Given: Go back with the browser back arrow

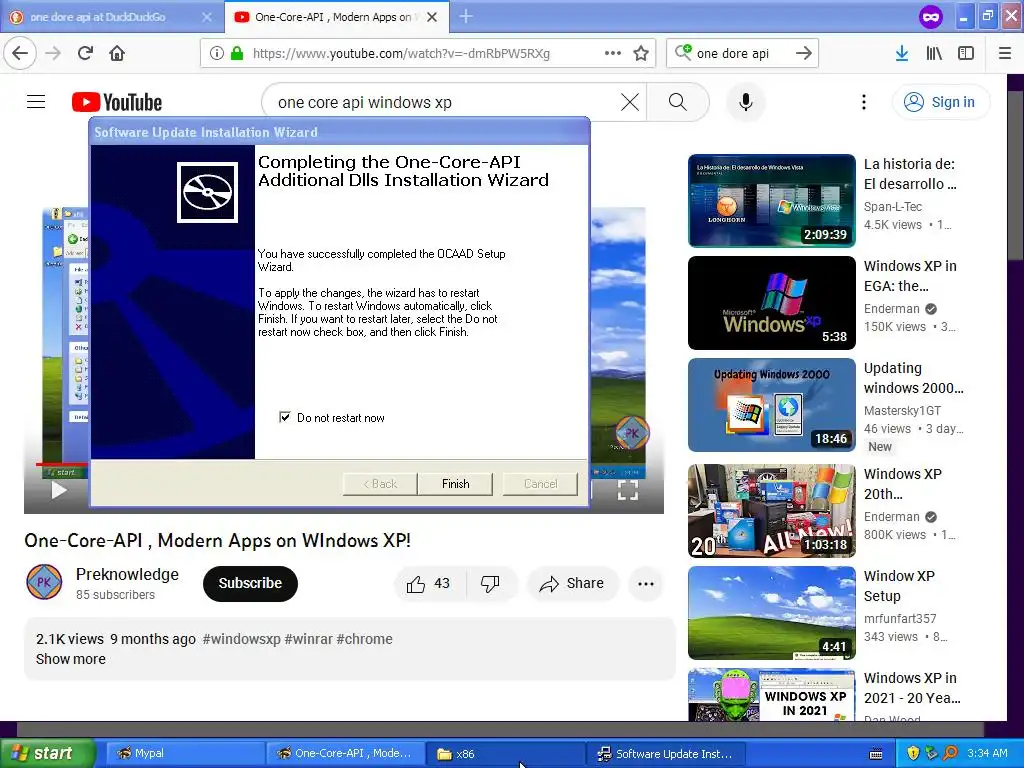Looking at the screenshot, I should (20, 53).
